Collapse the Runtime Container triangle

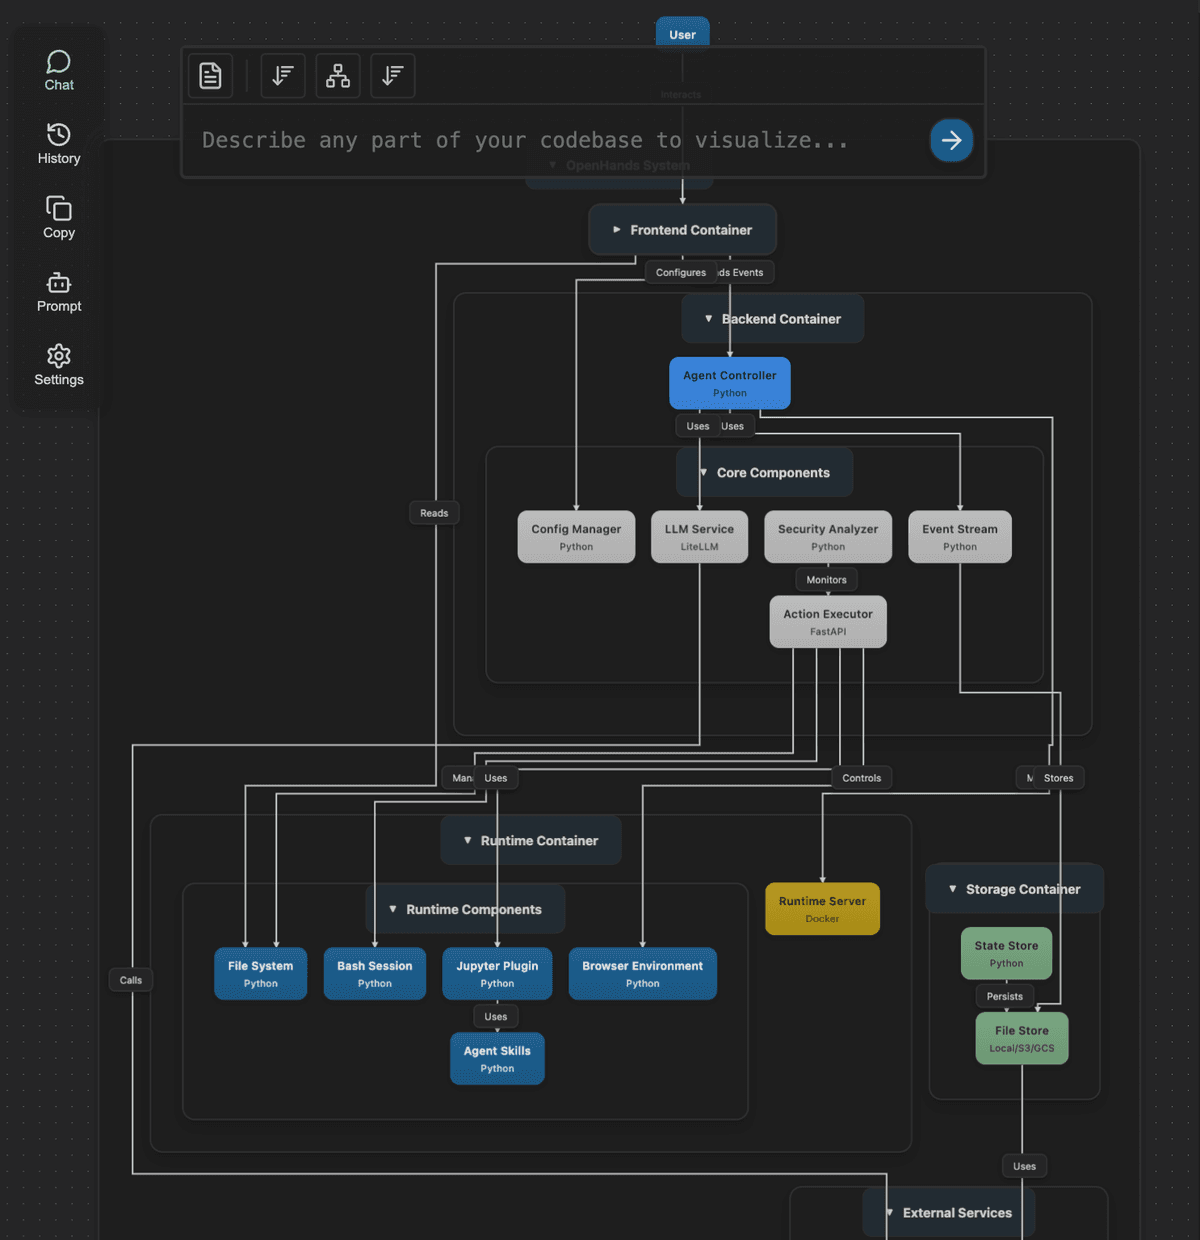[467, 841]
